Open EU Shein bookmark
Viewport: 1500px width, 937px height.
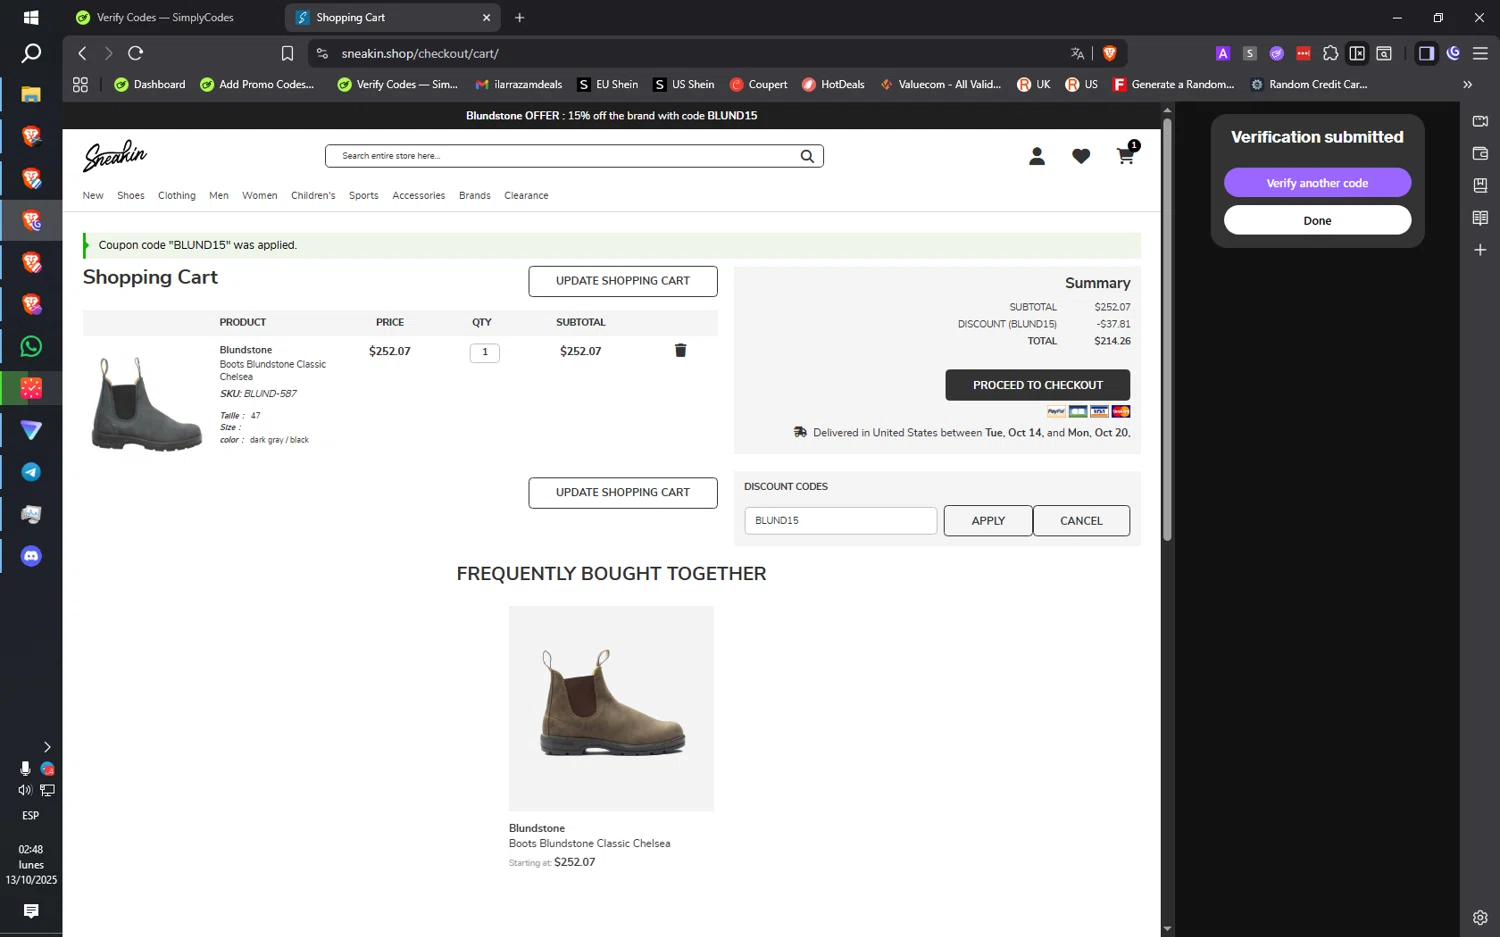coord(608,84)
